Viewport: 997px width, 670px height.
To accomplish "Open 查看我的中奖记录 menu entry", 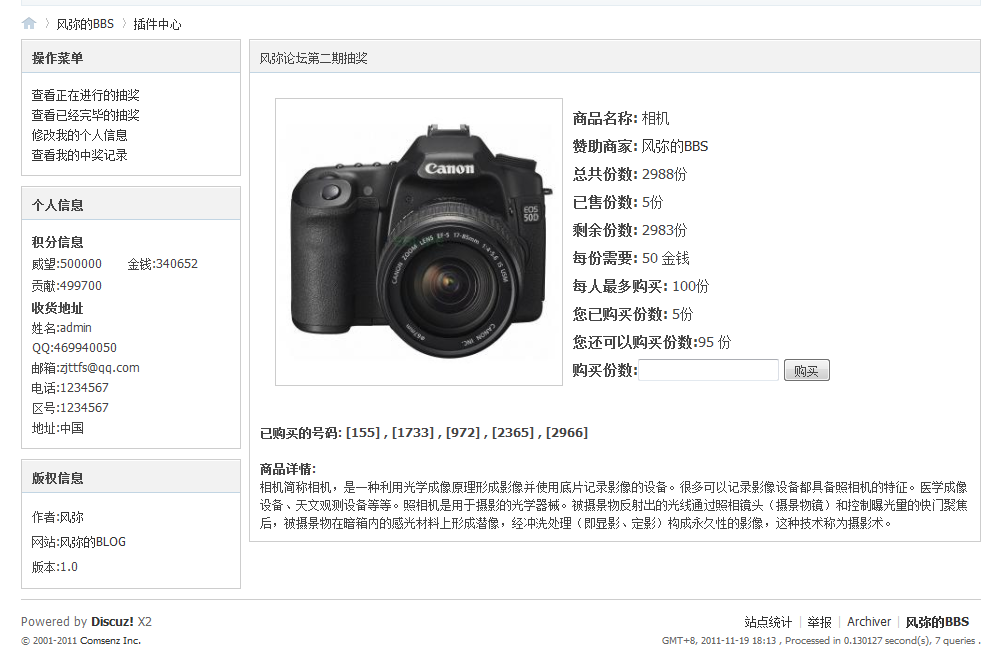I will [x=79, y=155].
